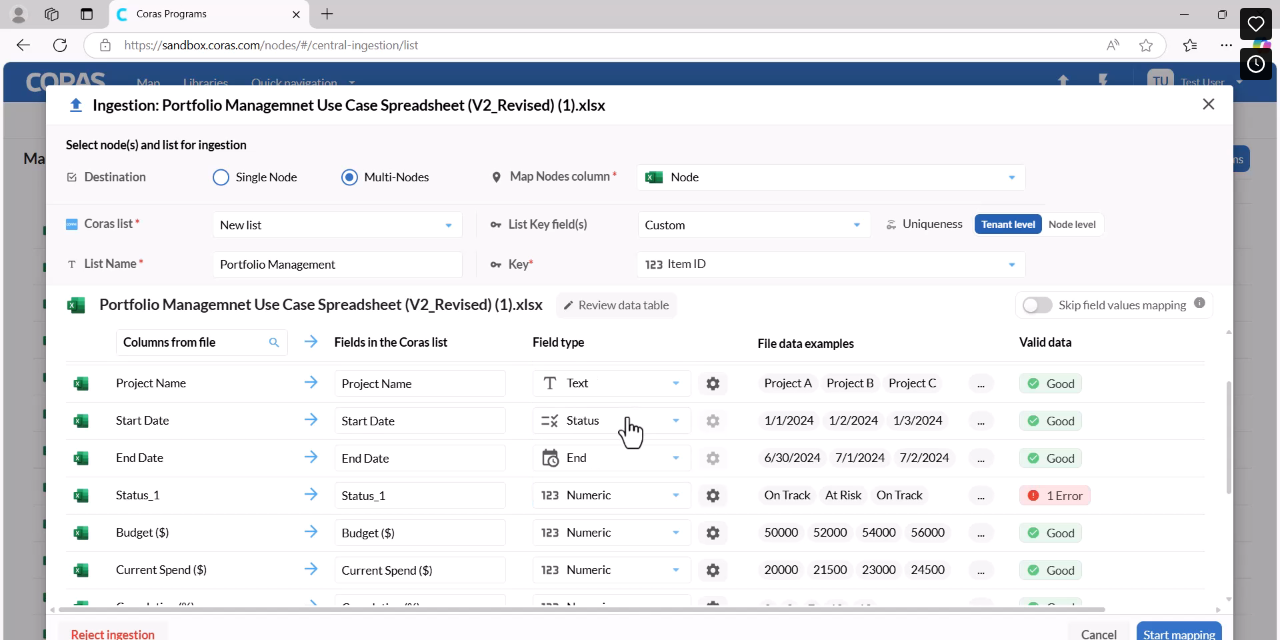Viewport: 1280px width, 640px height.
Task: Click info icon beside Skip field values mapping
Action: 1199,303
